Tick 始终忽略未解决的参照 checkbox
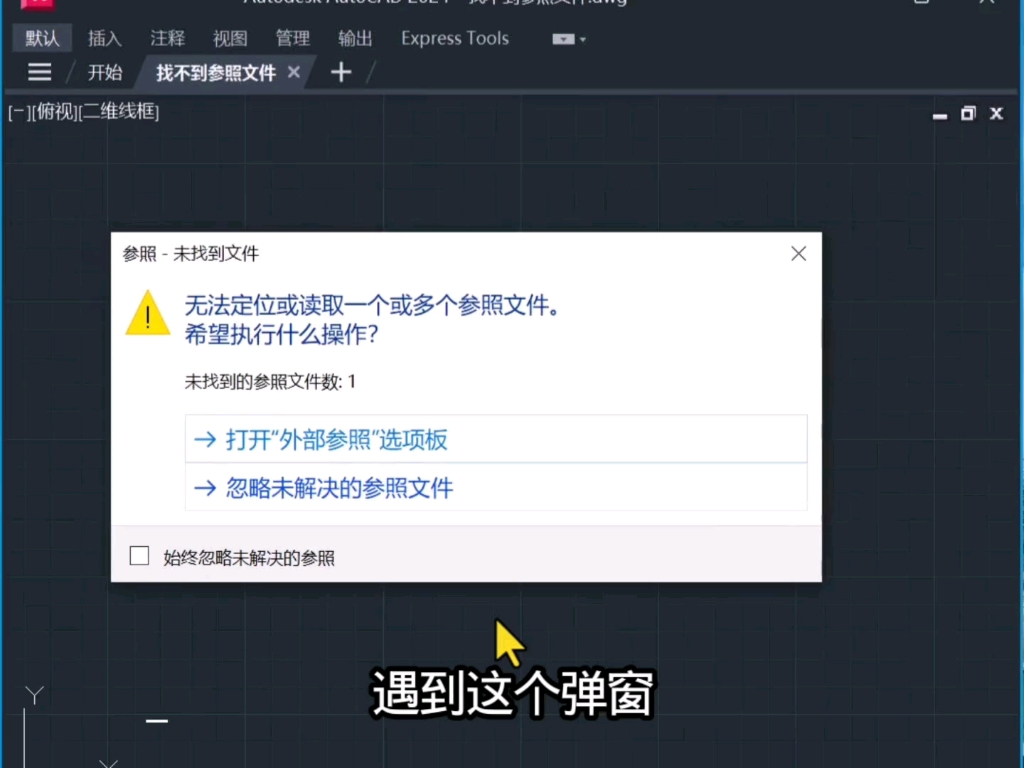 click(139, 556)
